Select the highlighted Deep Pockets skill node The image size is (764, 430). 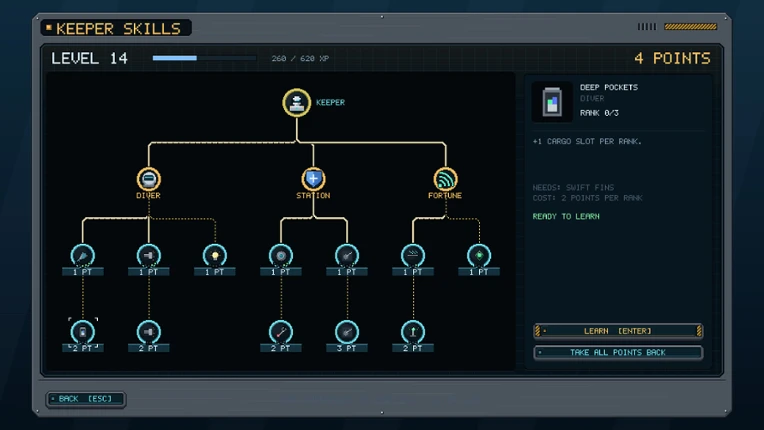(82, 332)
